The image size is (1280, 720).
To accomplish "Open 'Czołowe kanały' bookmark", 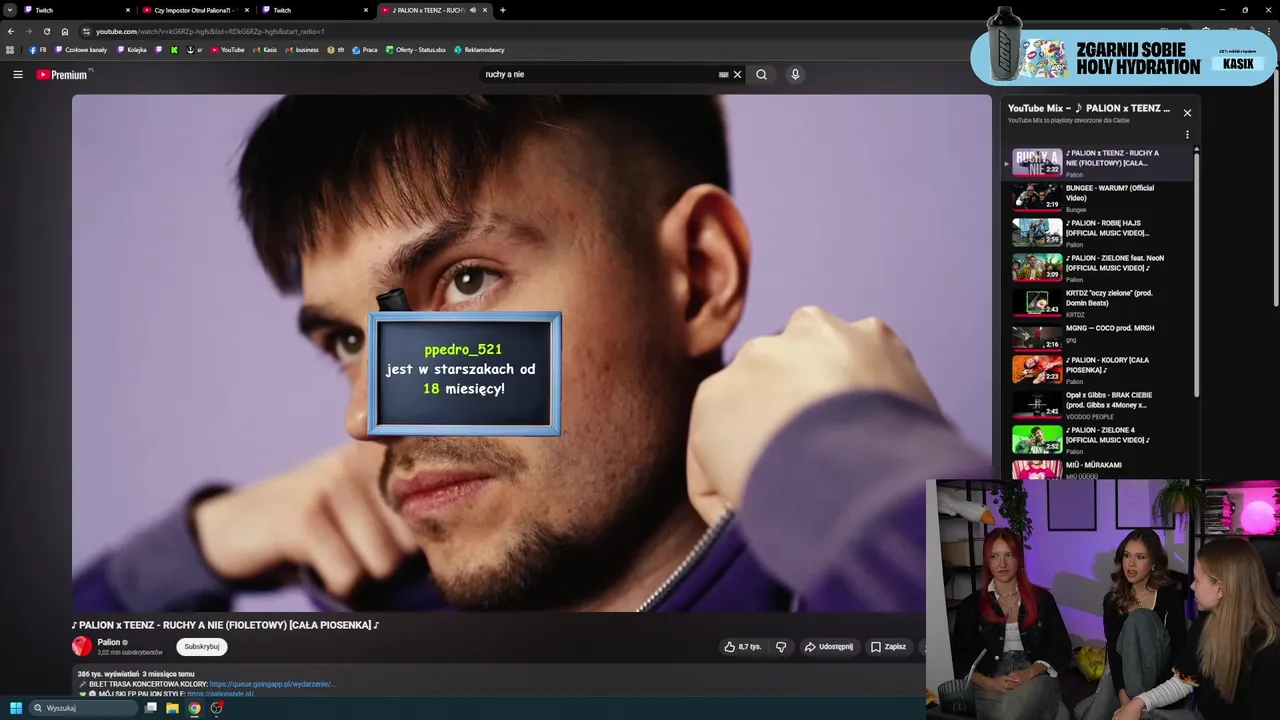I will [x=81, y=50].
